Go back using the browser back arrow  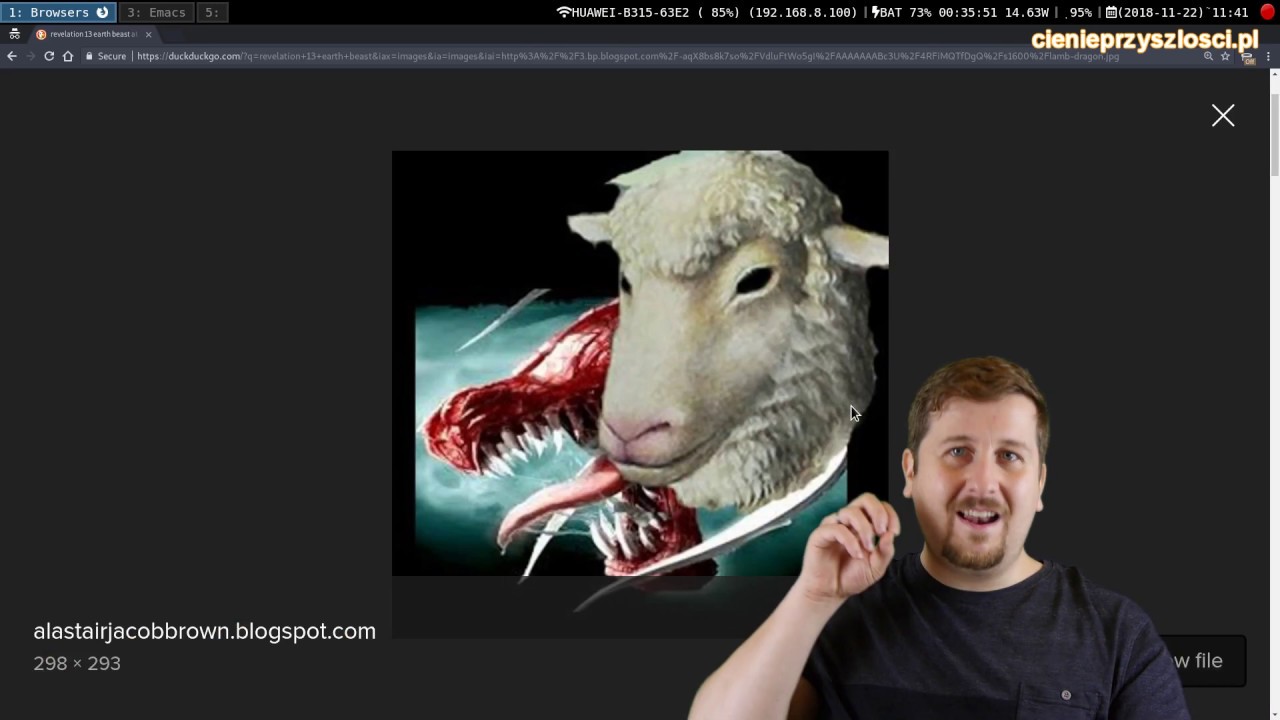12,56
